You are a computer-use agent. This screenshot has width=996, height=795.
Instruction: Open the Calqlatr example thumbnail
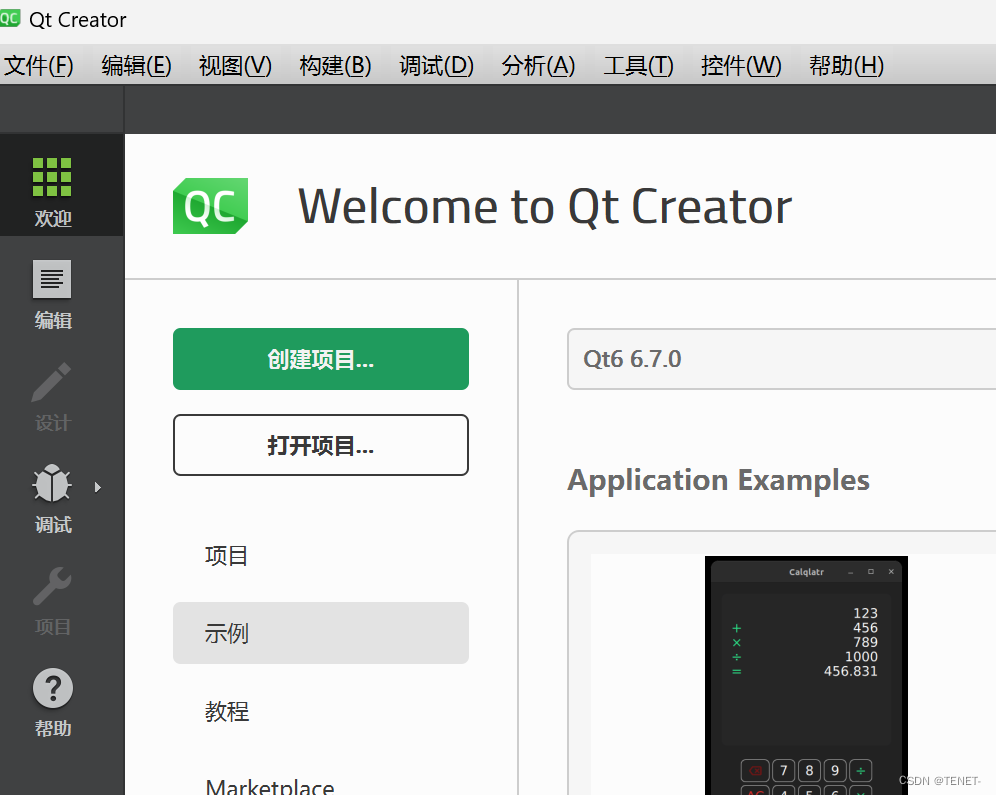806,675
